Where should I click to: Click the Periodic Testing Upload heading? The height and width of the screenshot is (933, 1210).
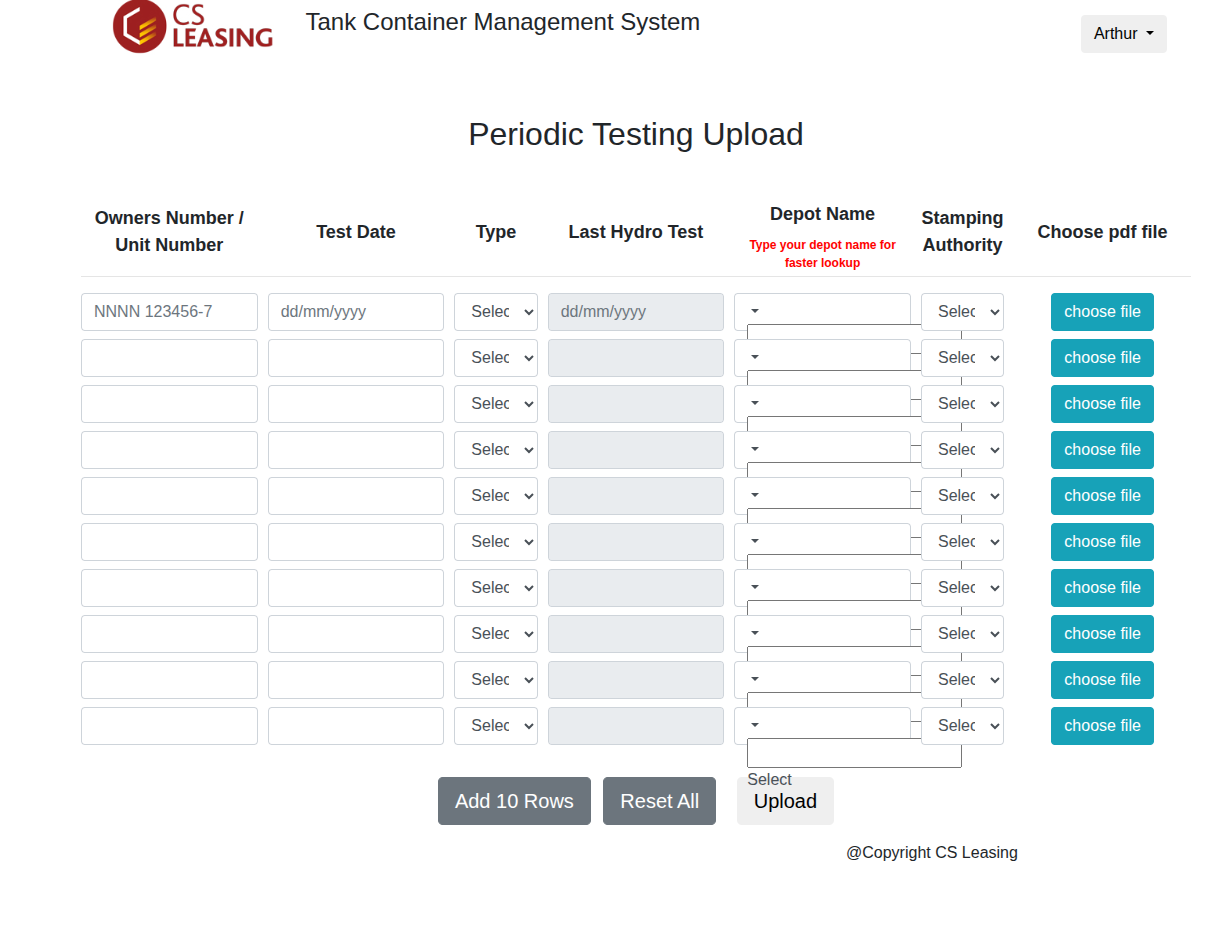point(636,134)
